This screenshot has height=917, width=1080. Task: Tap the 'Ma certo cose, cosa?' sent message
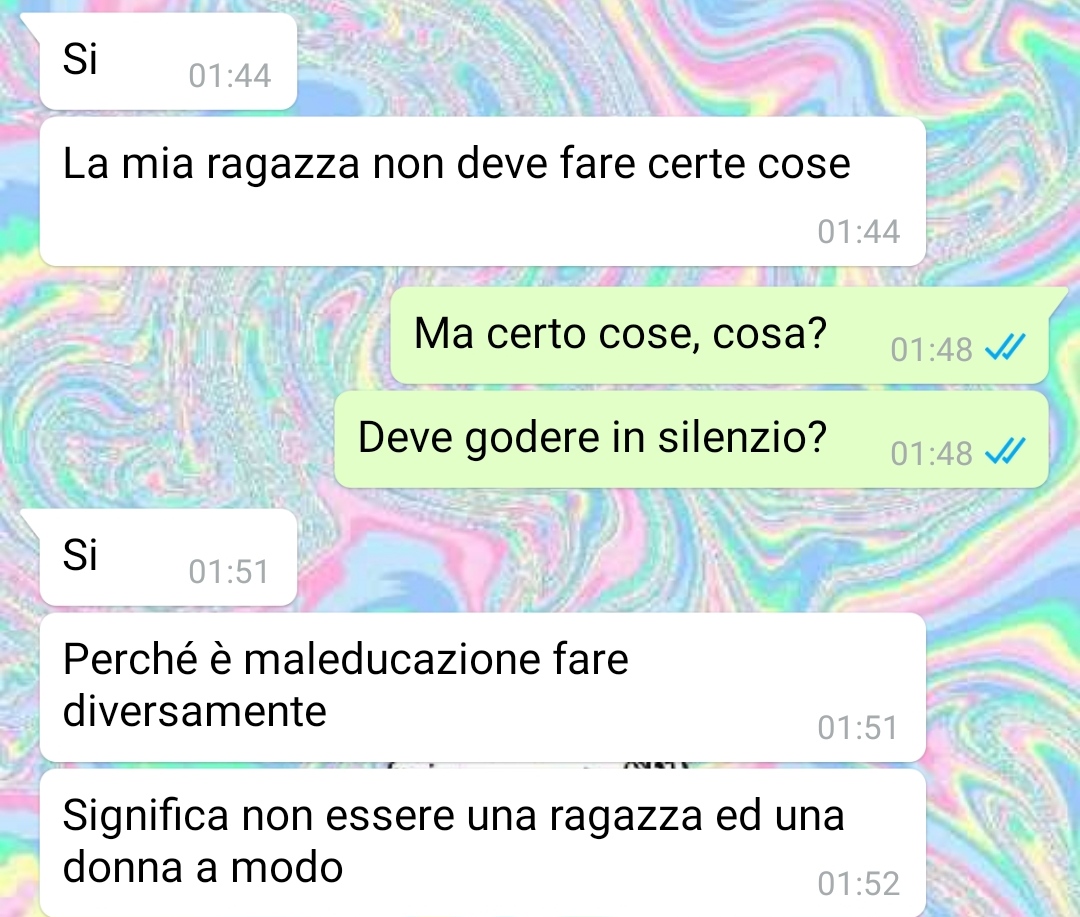tap(719, 335)
